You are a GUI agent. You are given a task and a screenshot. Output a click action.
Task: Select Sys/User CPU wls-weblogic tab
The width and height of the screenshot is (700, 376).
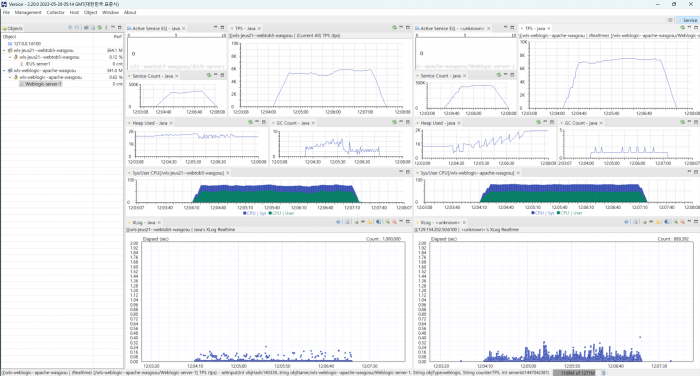467,173
